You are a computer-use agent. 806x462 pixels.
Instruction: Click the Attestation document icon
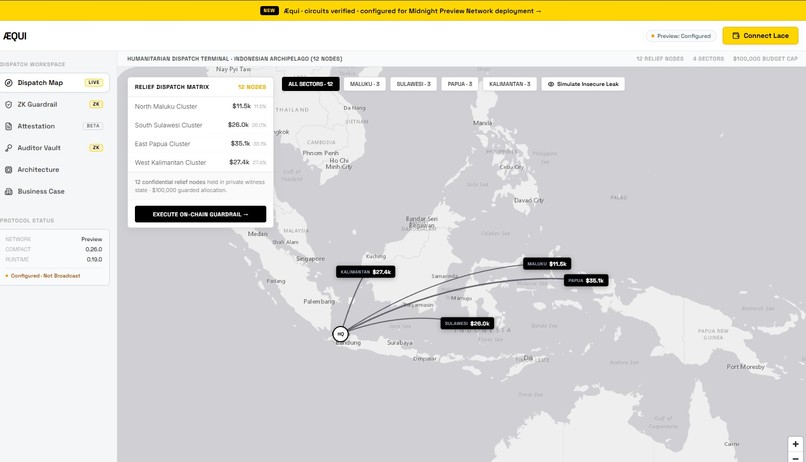9,126
